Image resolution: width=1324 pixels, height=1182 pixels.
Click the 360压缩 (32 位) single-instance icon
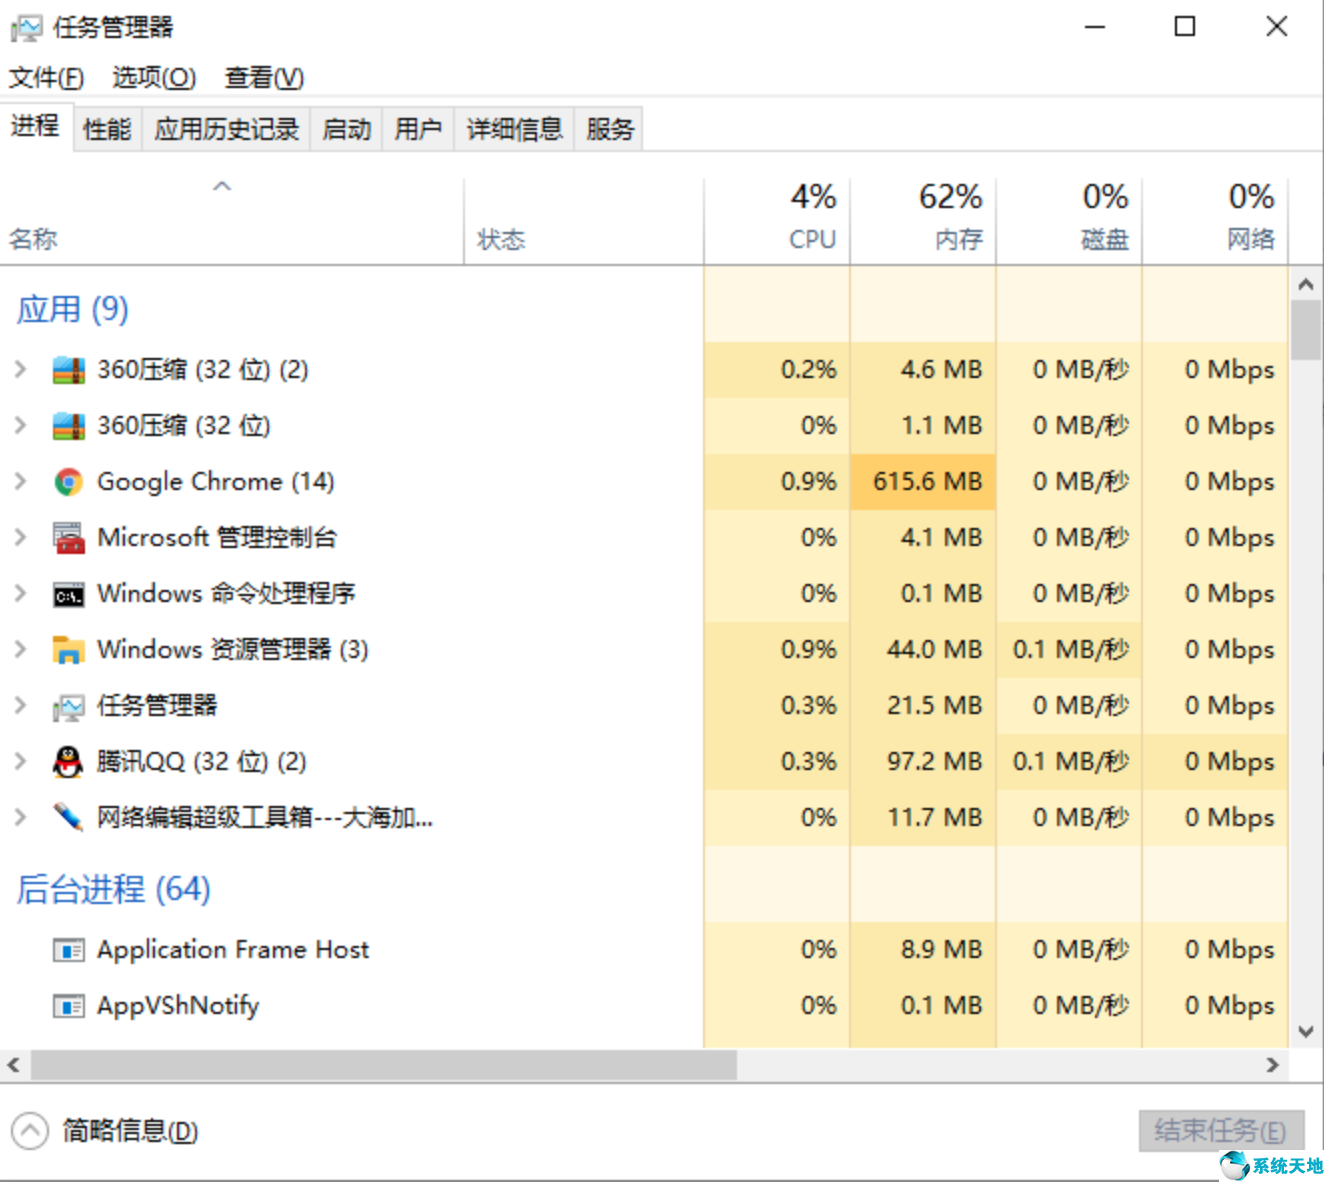[68, 426]
